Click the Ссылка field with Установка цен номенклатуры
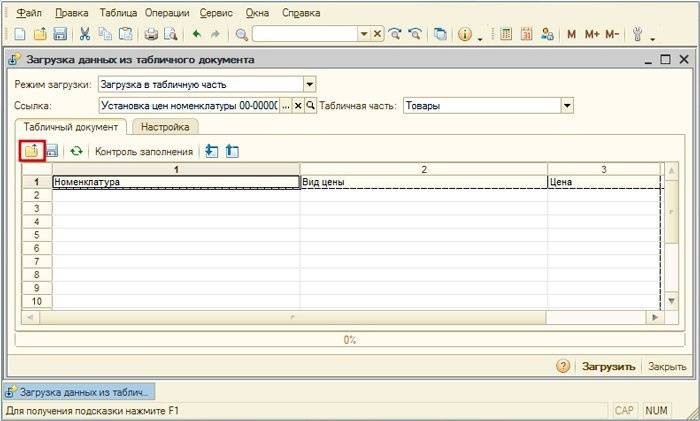 189,106
